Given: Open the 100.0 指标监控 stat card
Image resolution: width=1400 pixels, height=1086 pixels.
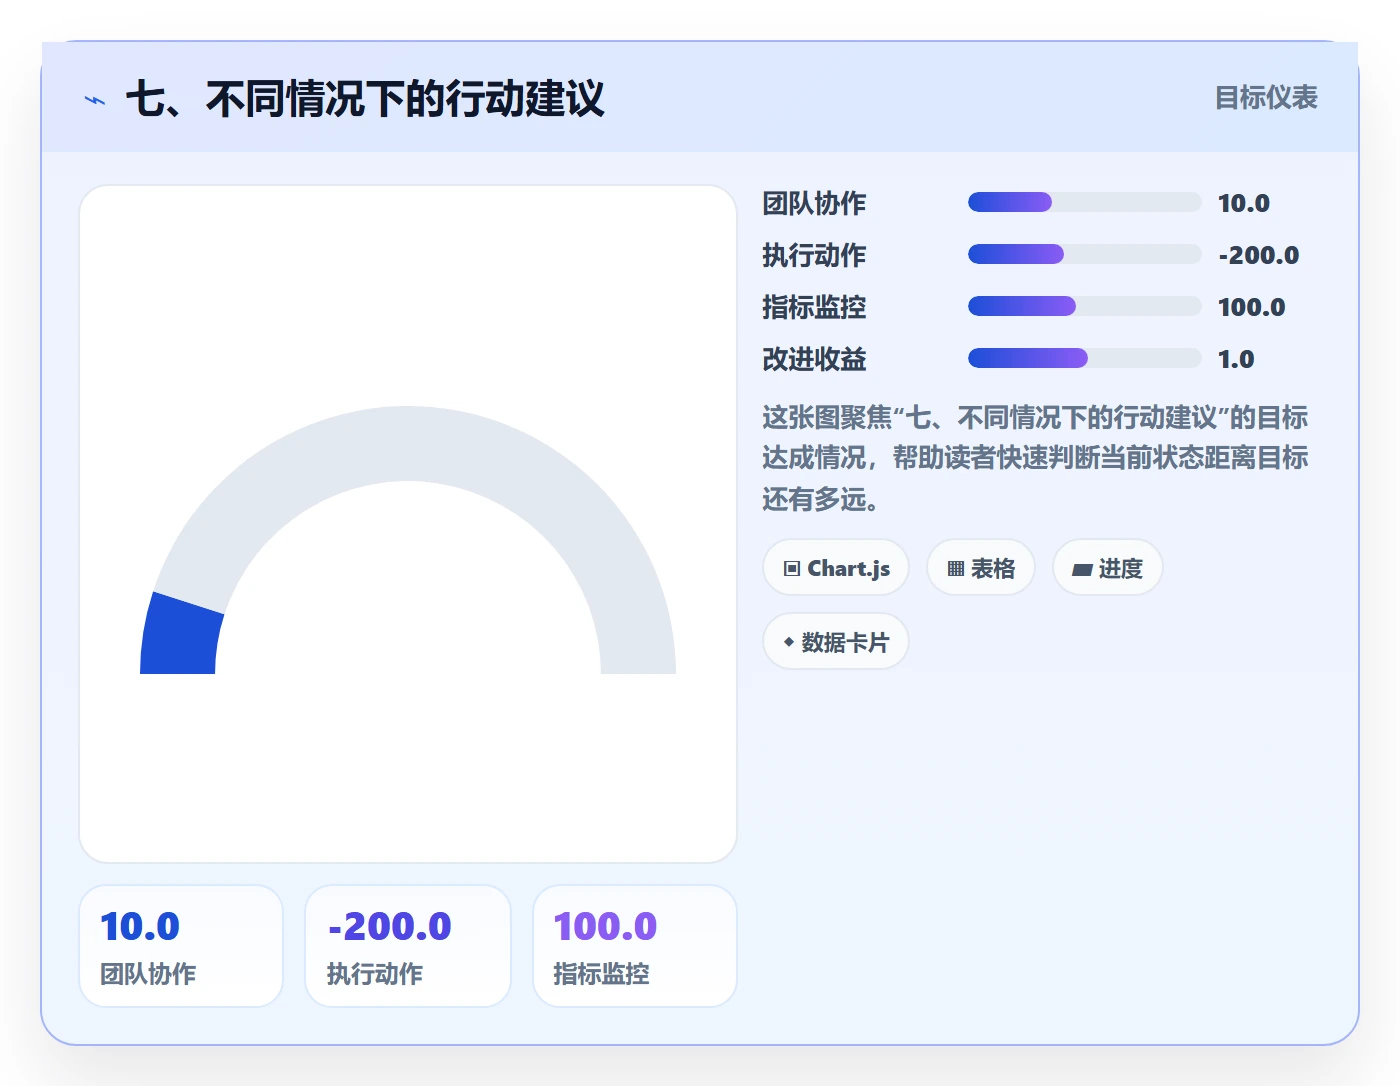Looking at the screenshot, I should 635,946.
